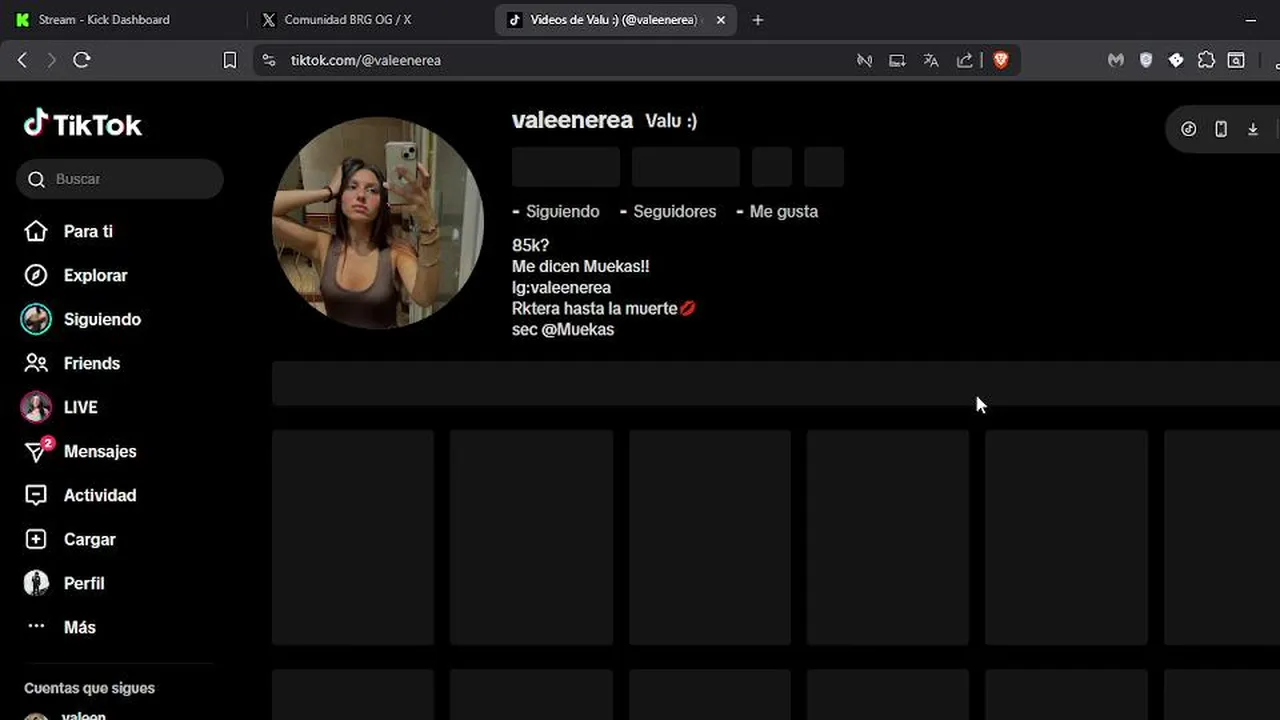Click the browser forward arrow
The height and width of the screenshot is (720, 1280).
click(51, 60)
